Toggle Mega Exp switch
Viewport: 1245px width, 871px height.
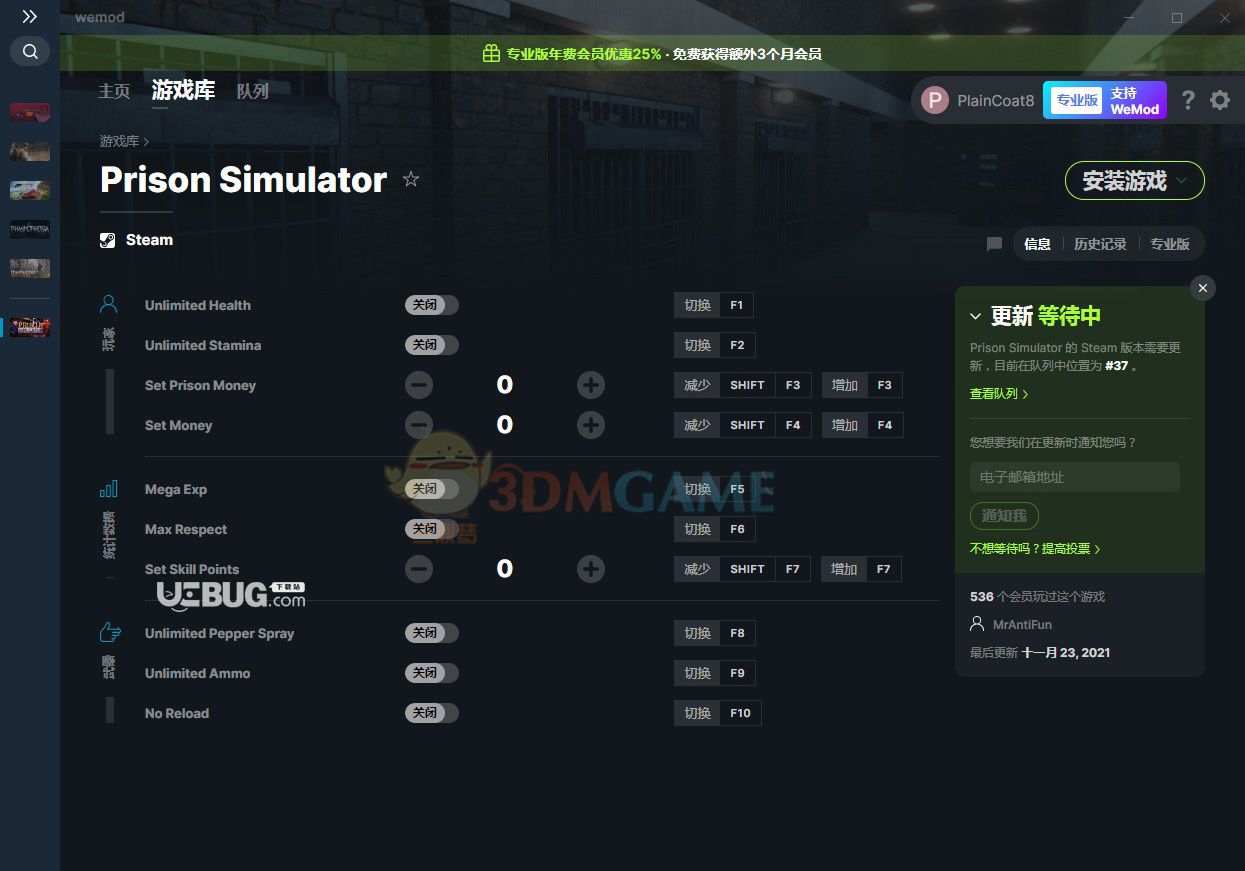click(432, 489)
